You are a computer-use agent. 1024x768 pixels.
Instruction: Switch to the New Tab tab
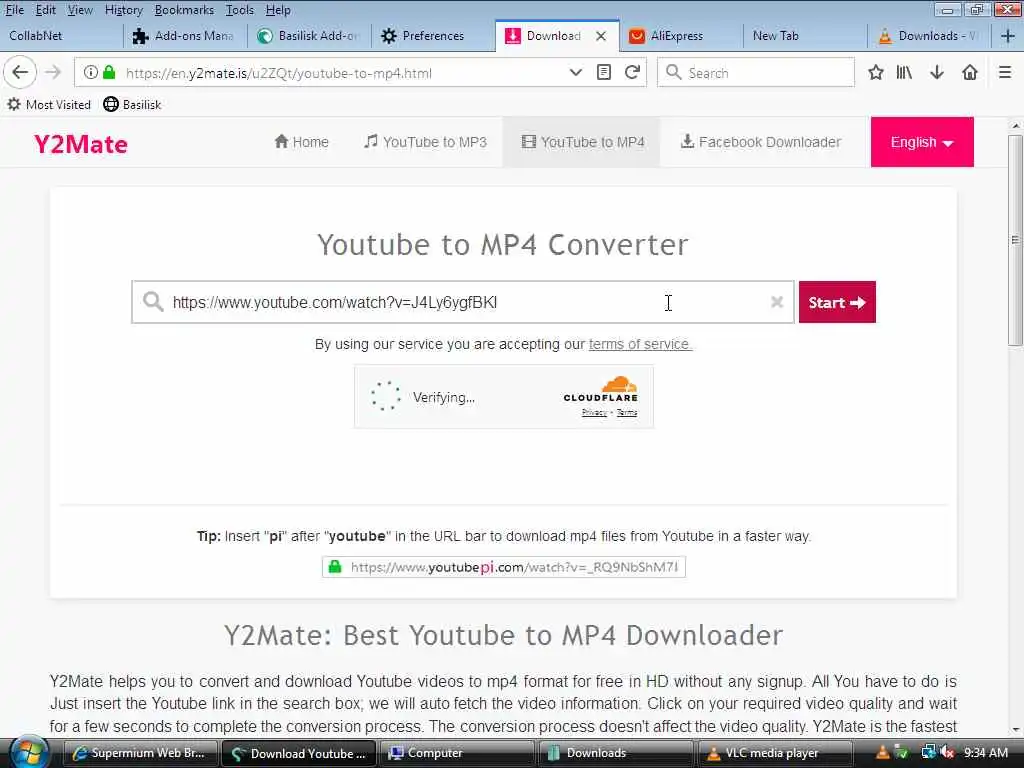point(805,36)
